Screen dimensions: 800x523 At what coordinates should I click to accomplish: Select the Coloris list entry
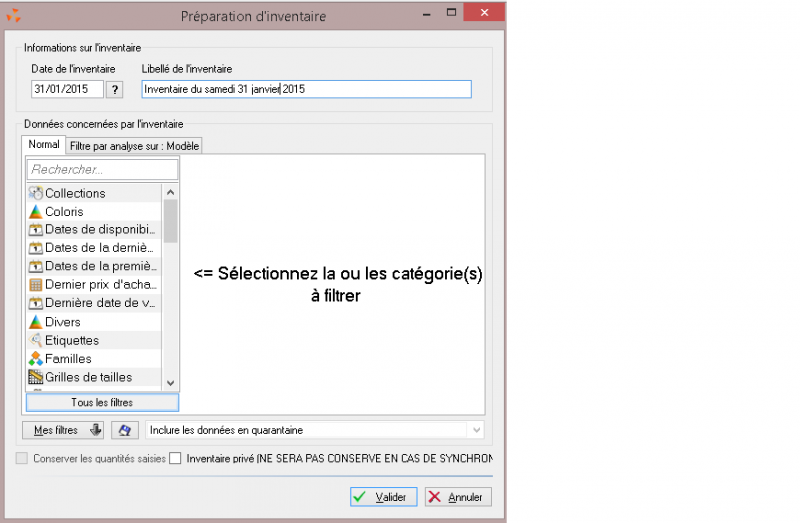coord(94,211)
